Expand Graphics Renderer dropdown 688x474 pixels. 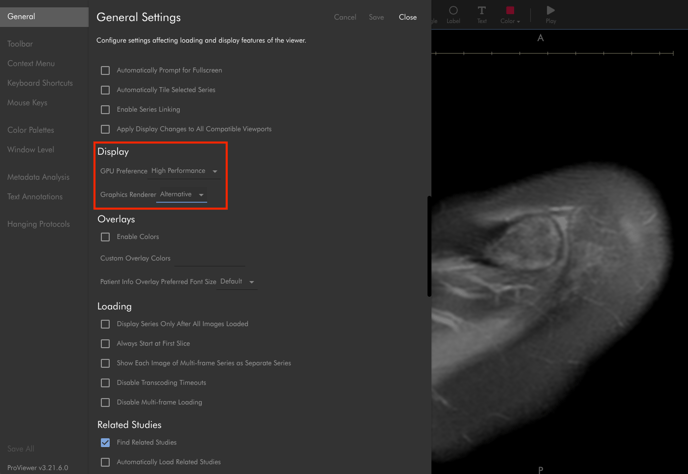(x=182, y=195)
